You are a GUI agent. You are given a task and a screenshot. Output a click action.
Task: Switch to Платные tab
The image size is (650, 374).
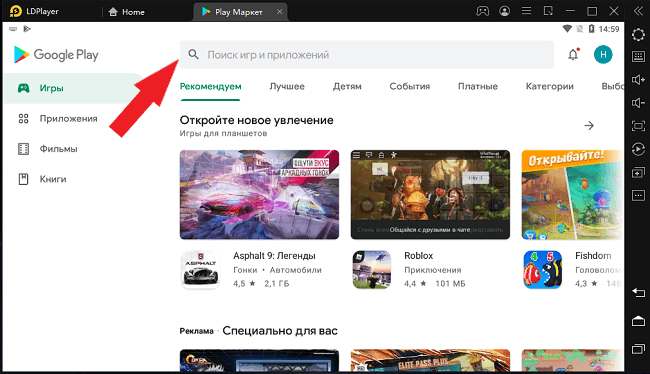[478, 86]
